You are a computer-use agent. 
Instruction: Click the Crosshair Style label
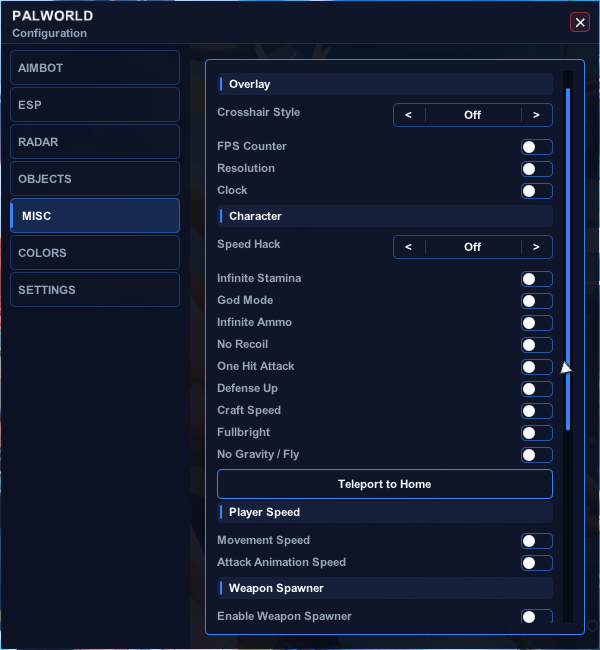pos(258,112)
